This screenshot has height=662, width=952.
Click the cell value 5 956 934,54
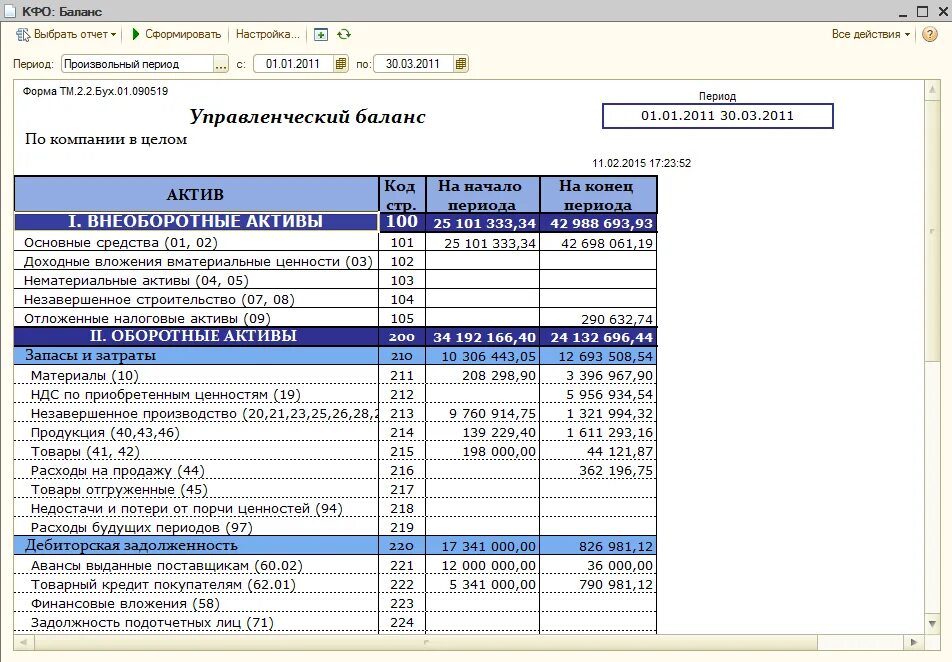598,395
